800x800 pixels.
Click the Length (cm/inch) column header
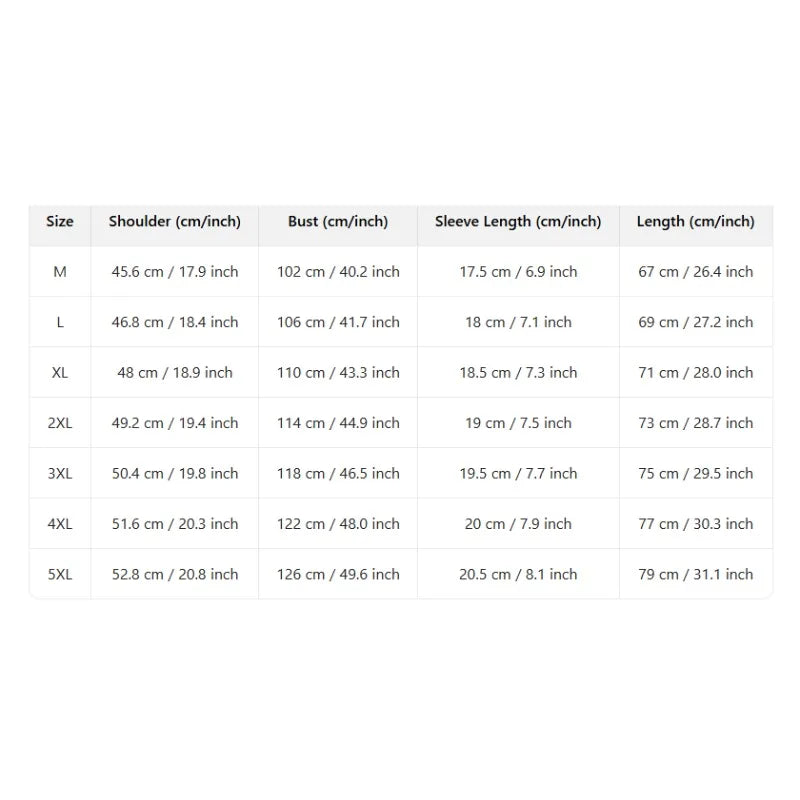tap(696, 221)
